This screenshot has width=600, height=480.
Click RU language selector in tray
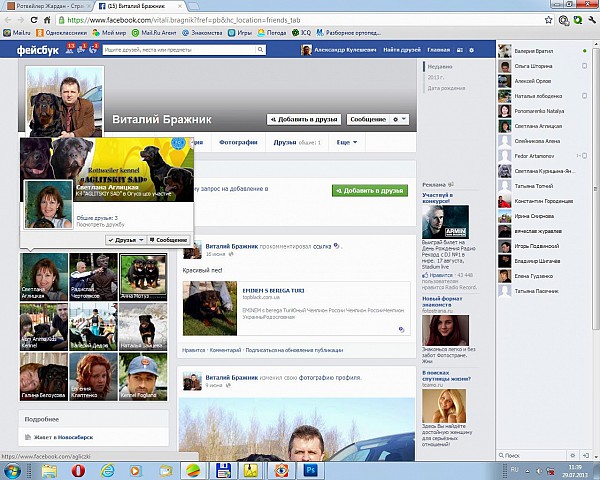514,469
